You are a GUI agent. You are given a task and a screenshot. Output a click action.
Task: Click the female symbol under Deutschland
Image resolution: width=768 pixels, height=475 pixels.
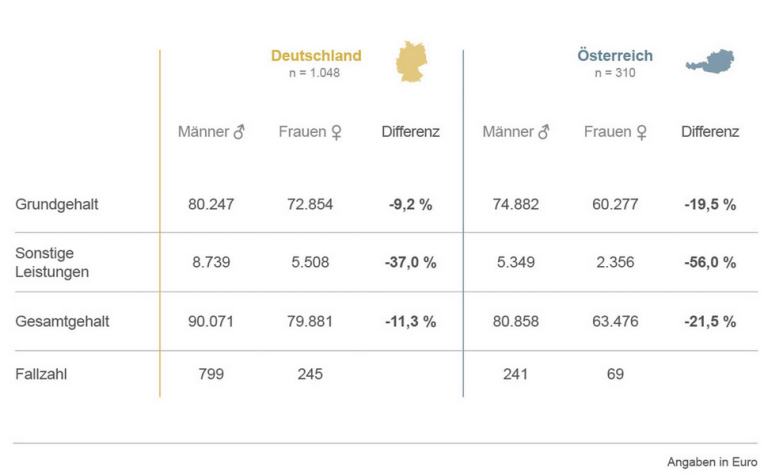pyautogui.click(x=336, y=132)
